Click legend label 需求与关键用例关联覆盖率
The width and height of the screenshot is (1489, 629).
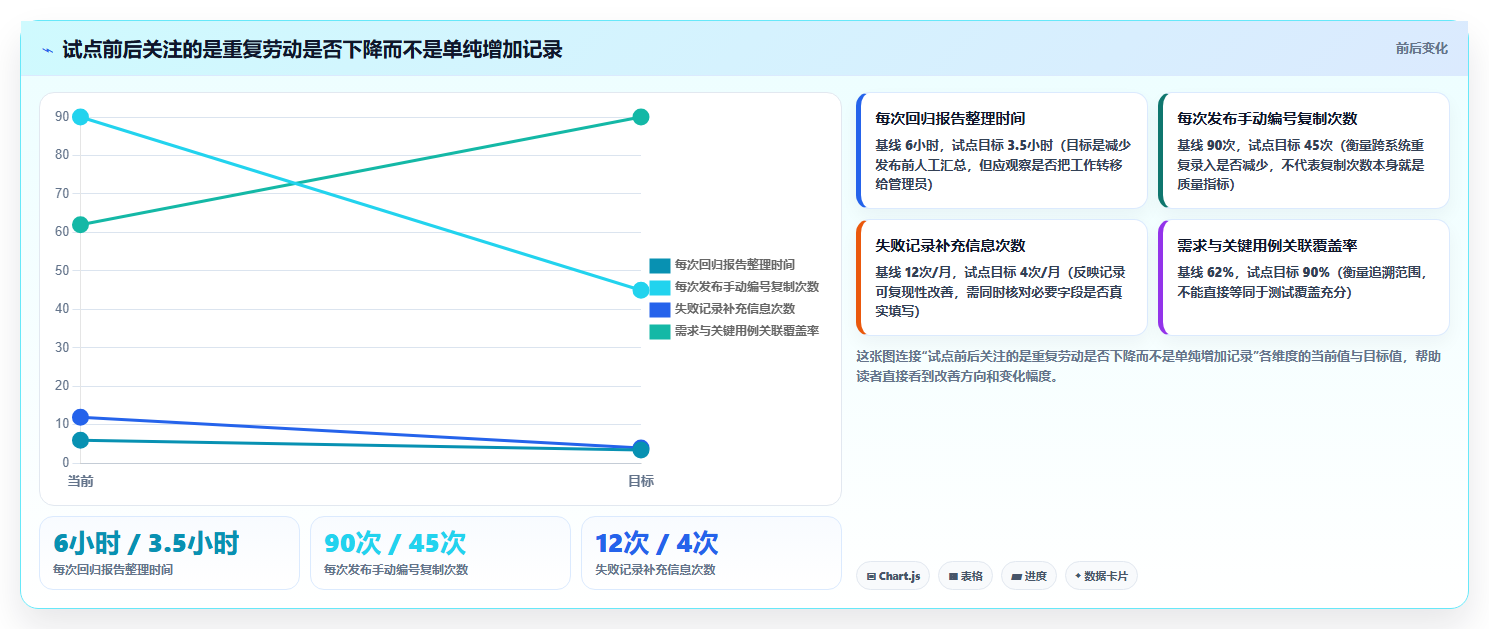[x=747, y=331]
